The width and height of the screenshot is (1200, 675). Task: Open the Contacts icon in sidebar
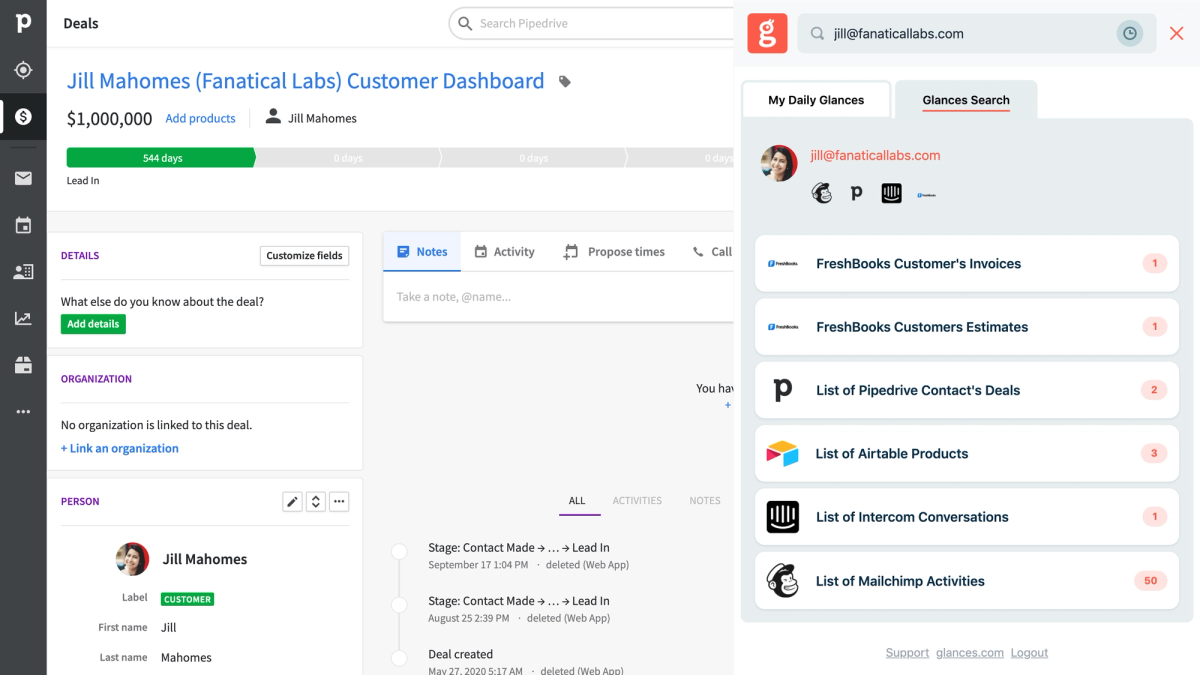click(x=23, y=271)
